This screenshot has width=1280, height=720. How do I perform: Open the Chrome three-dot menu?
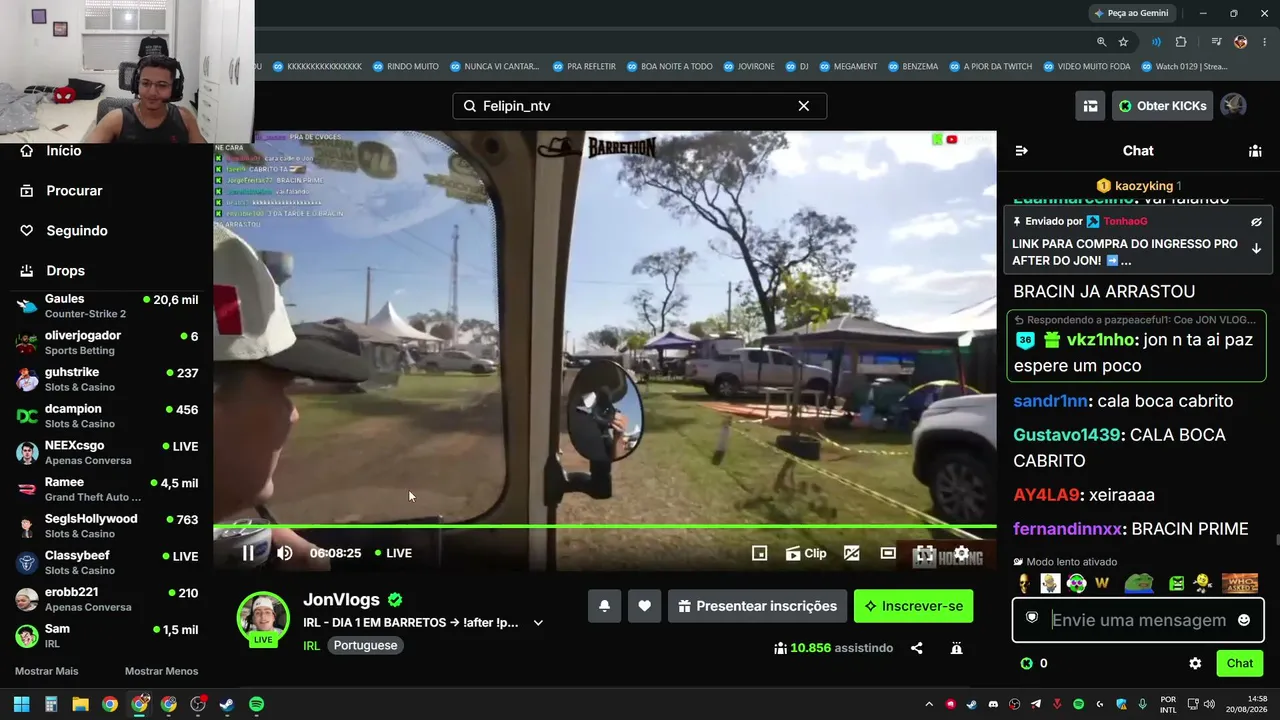pos(1264,42)
